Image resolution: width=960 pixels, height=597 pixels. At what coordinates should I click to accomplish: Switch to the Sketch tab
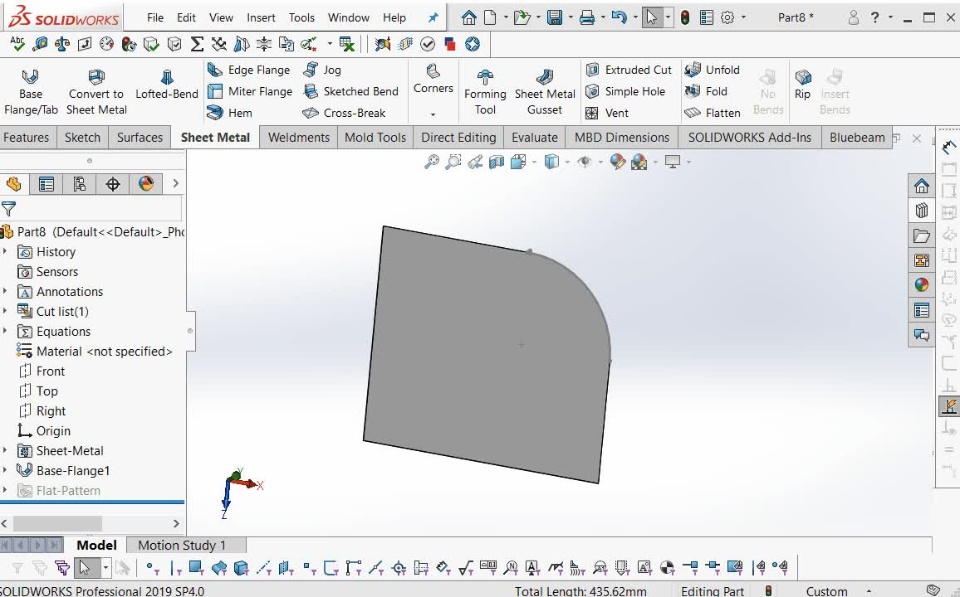click(83, 137)
